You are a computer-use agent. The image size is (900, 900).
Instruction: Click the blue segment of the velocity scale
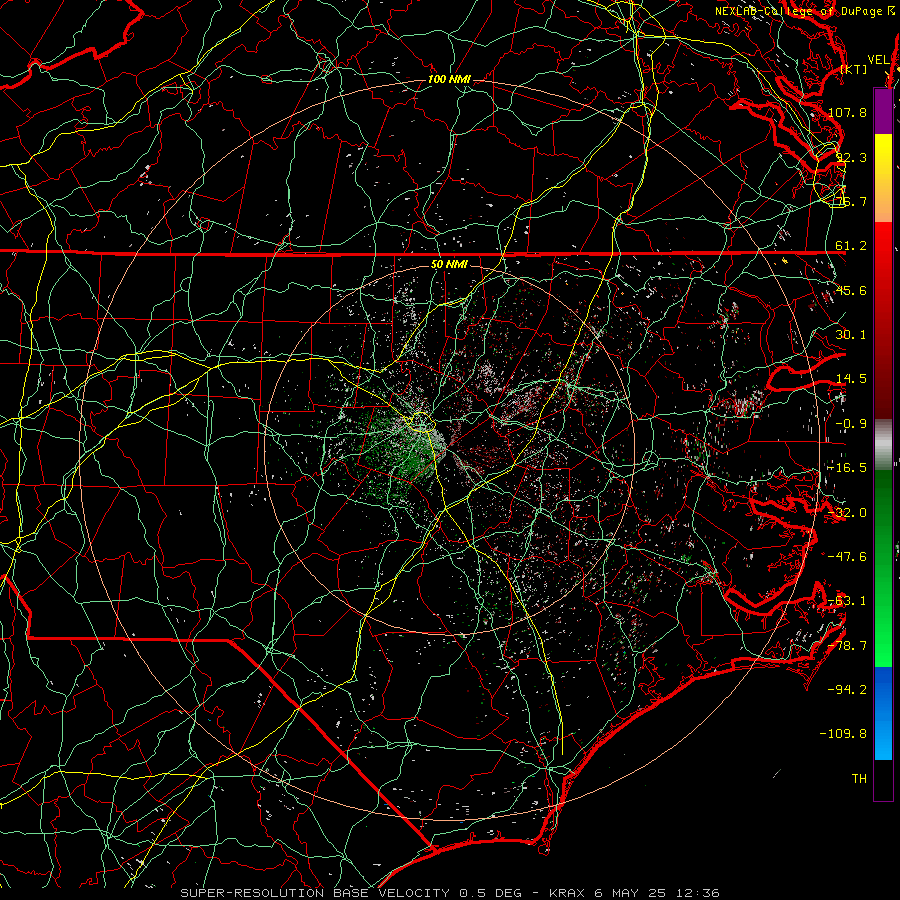883,713
